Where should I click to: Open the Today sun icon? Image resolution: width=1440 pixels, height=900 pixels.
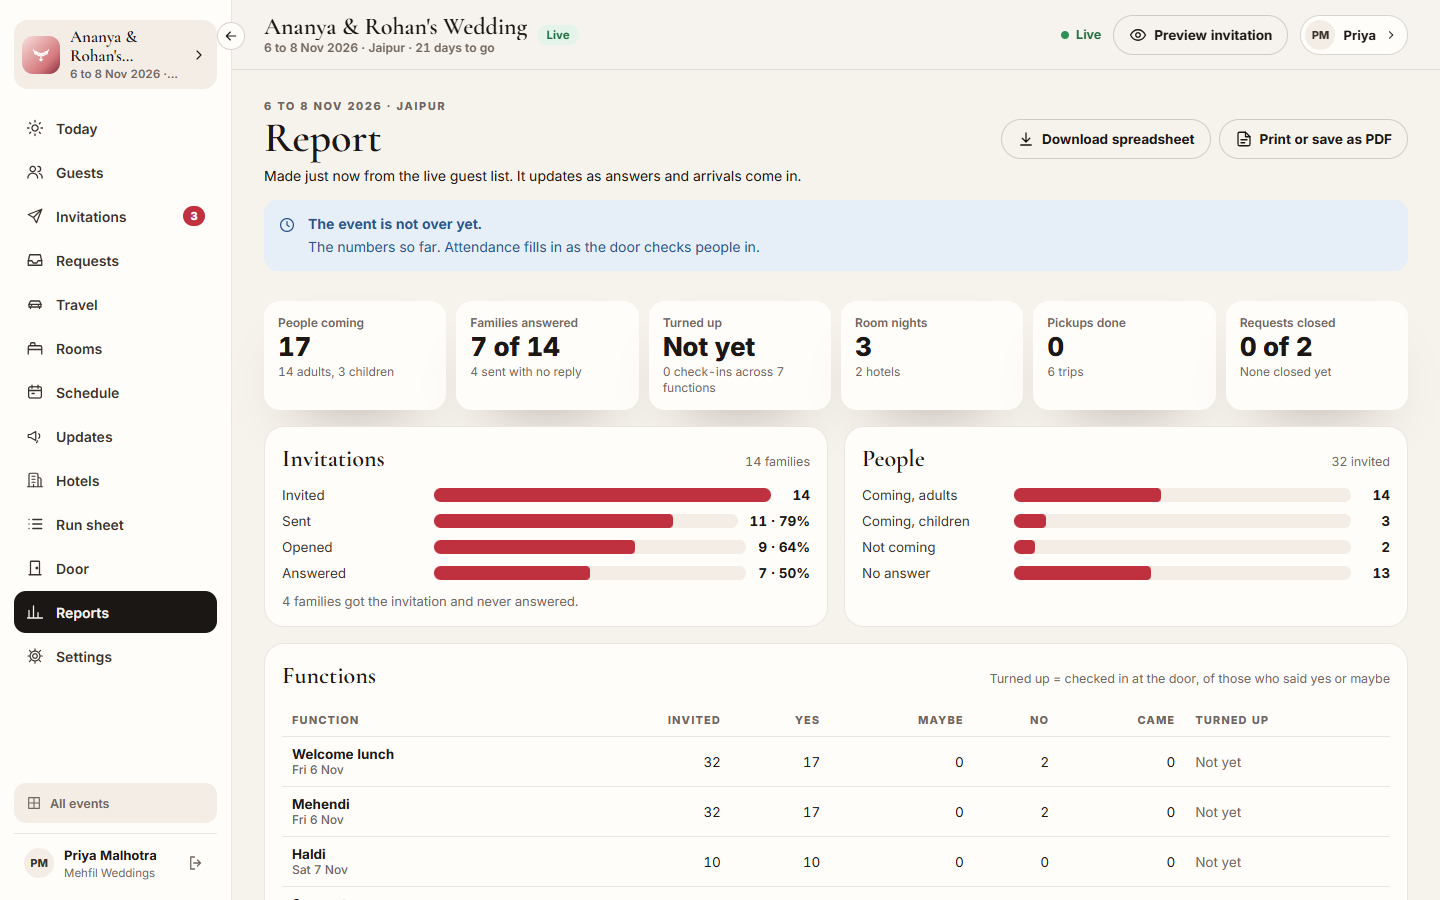click(x=35, y=128)
